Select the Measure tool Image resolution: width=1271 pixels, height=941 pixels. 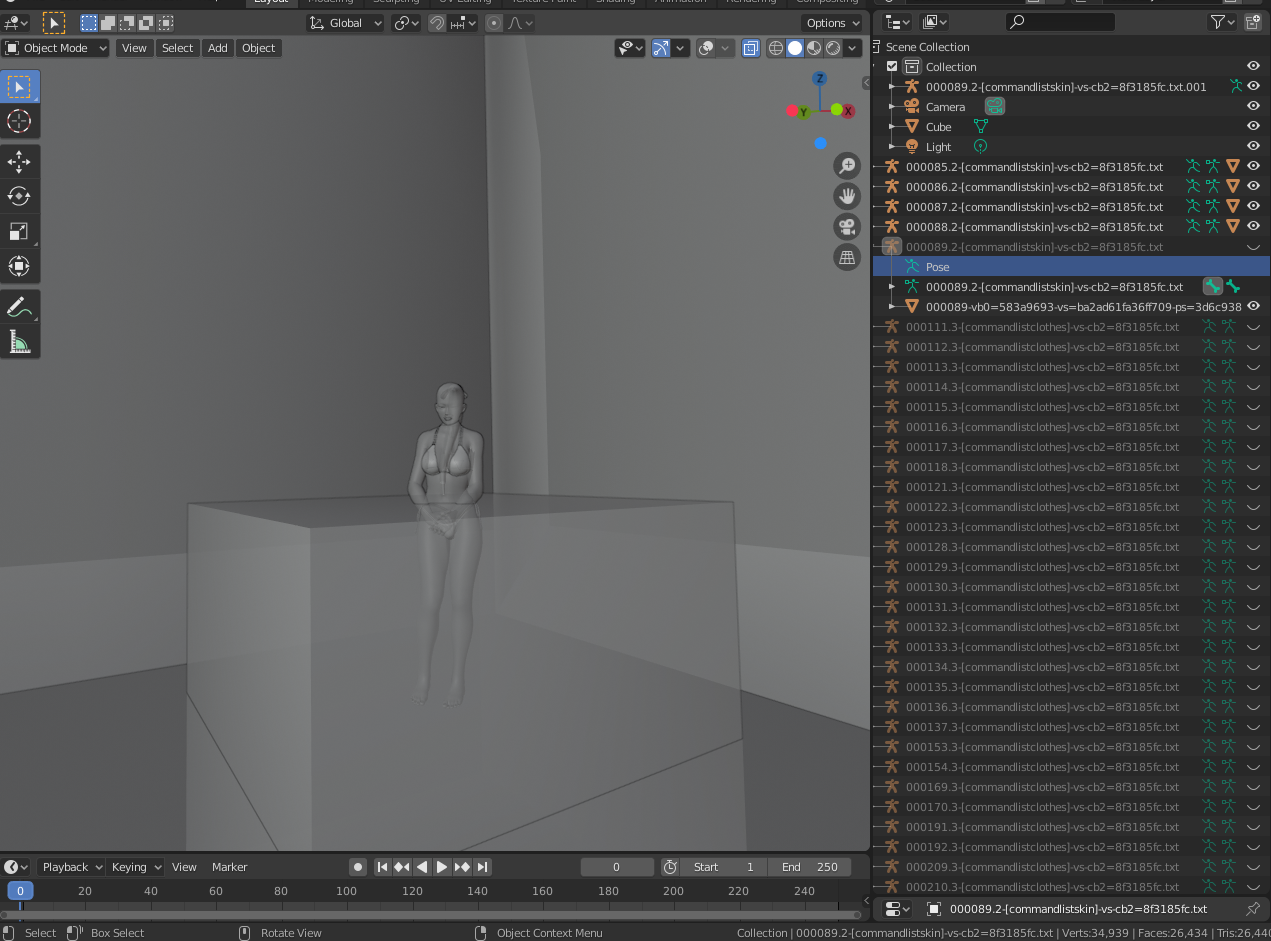click(x=19, y=342)
